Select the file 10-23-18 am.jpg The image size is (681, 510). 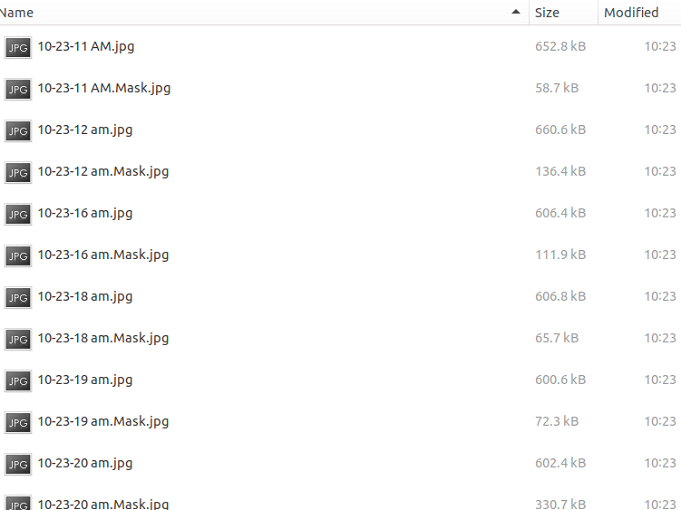tap(85, 297)
